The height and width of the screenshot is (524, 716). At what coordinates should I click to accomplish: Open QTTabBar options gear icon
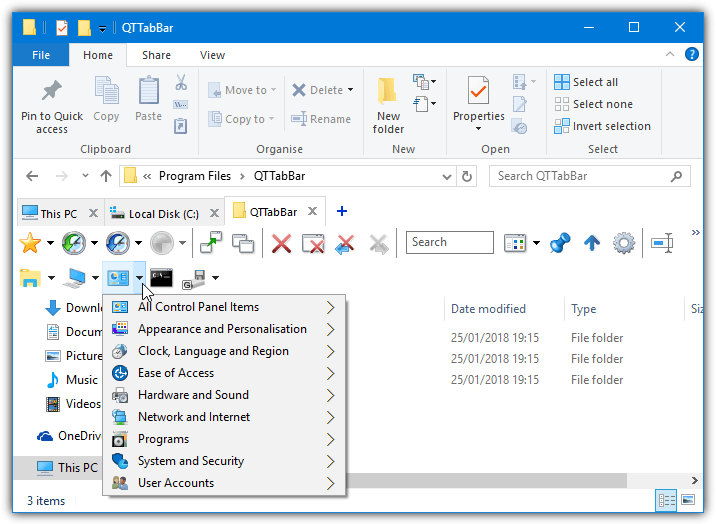(x=624, y=242)
